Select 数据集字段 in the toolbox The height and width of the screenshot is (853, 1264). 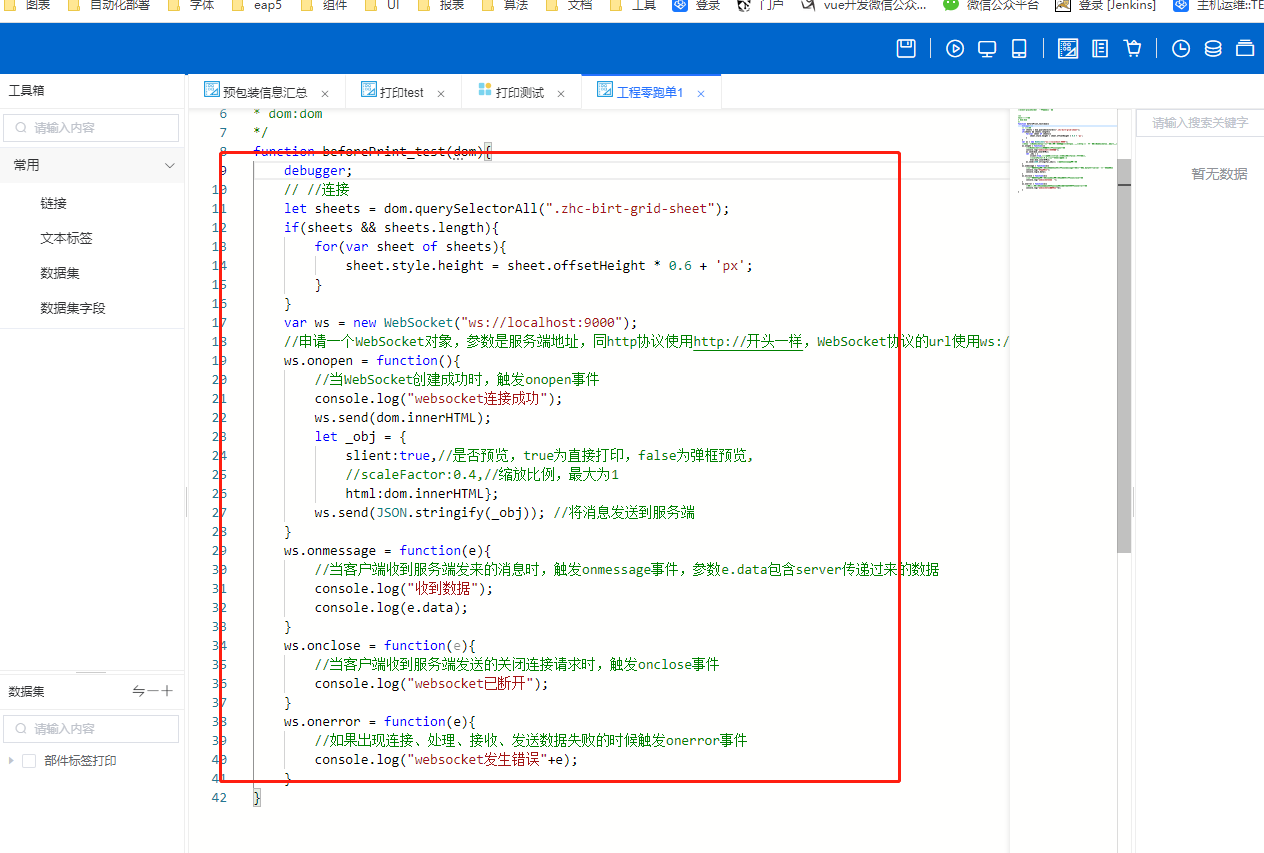pos(72,308)
